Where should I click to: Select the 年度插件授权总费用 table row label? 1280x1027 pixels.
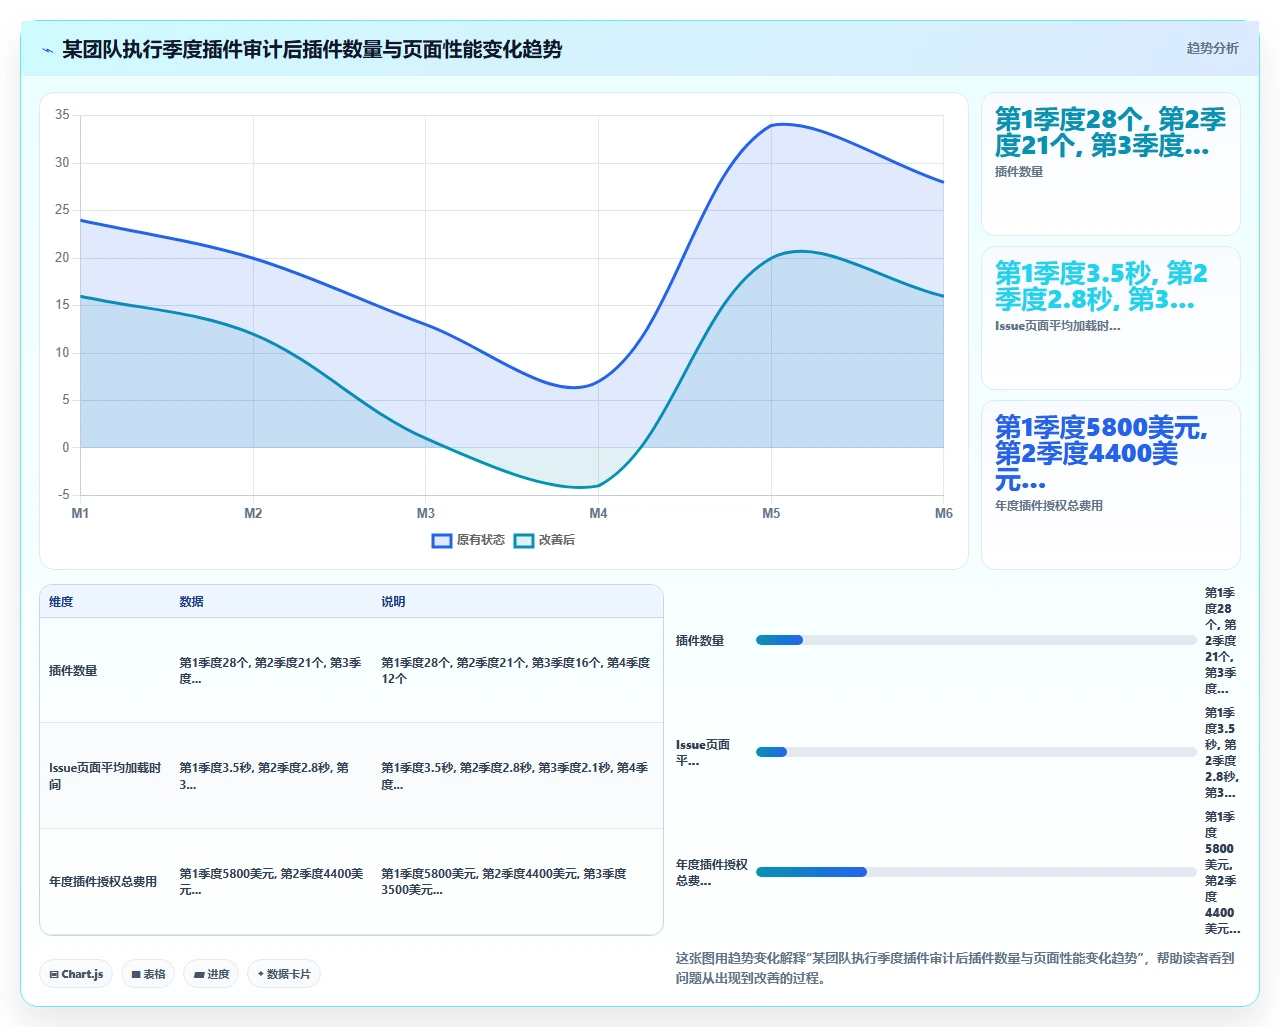(x=103, y=882)
